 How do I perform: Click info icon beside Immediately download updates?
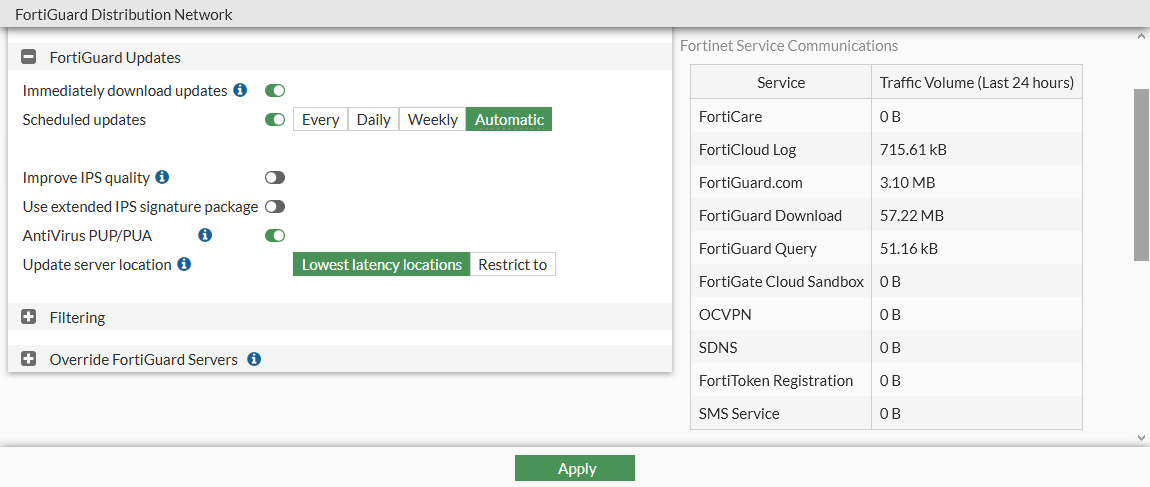click(240, 91)
